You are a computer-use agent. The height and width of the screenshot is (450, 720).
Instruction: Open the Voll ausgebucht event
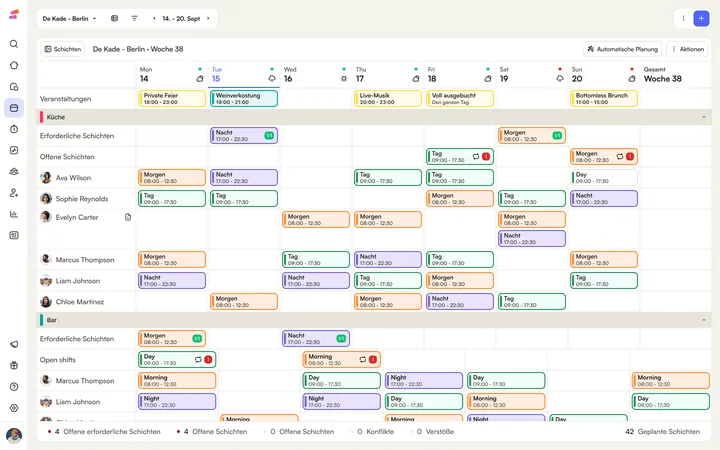pos(460,99)
